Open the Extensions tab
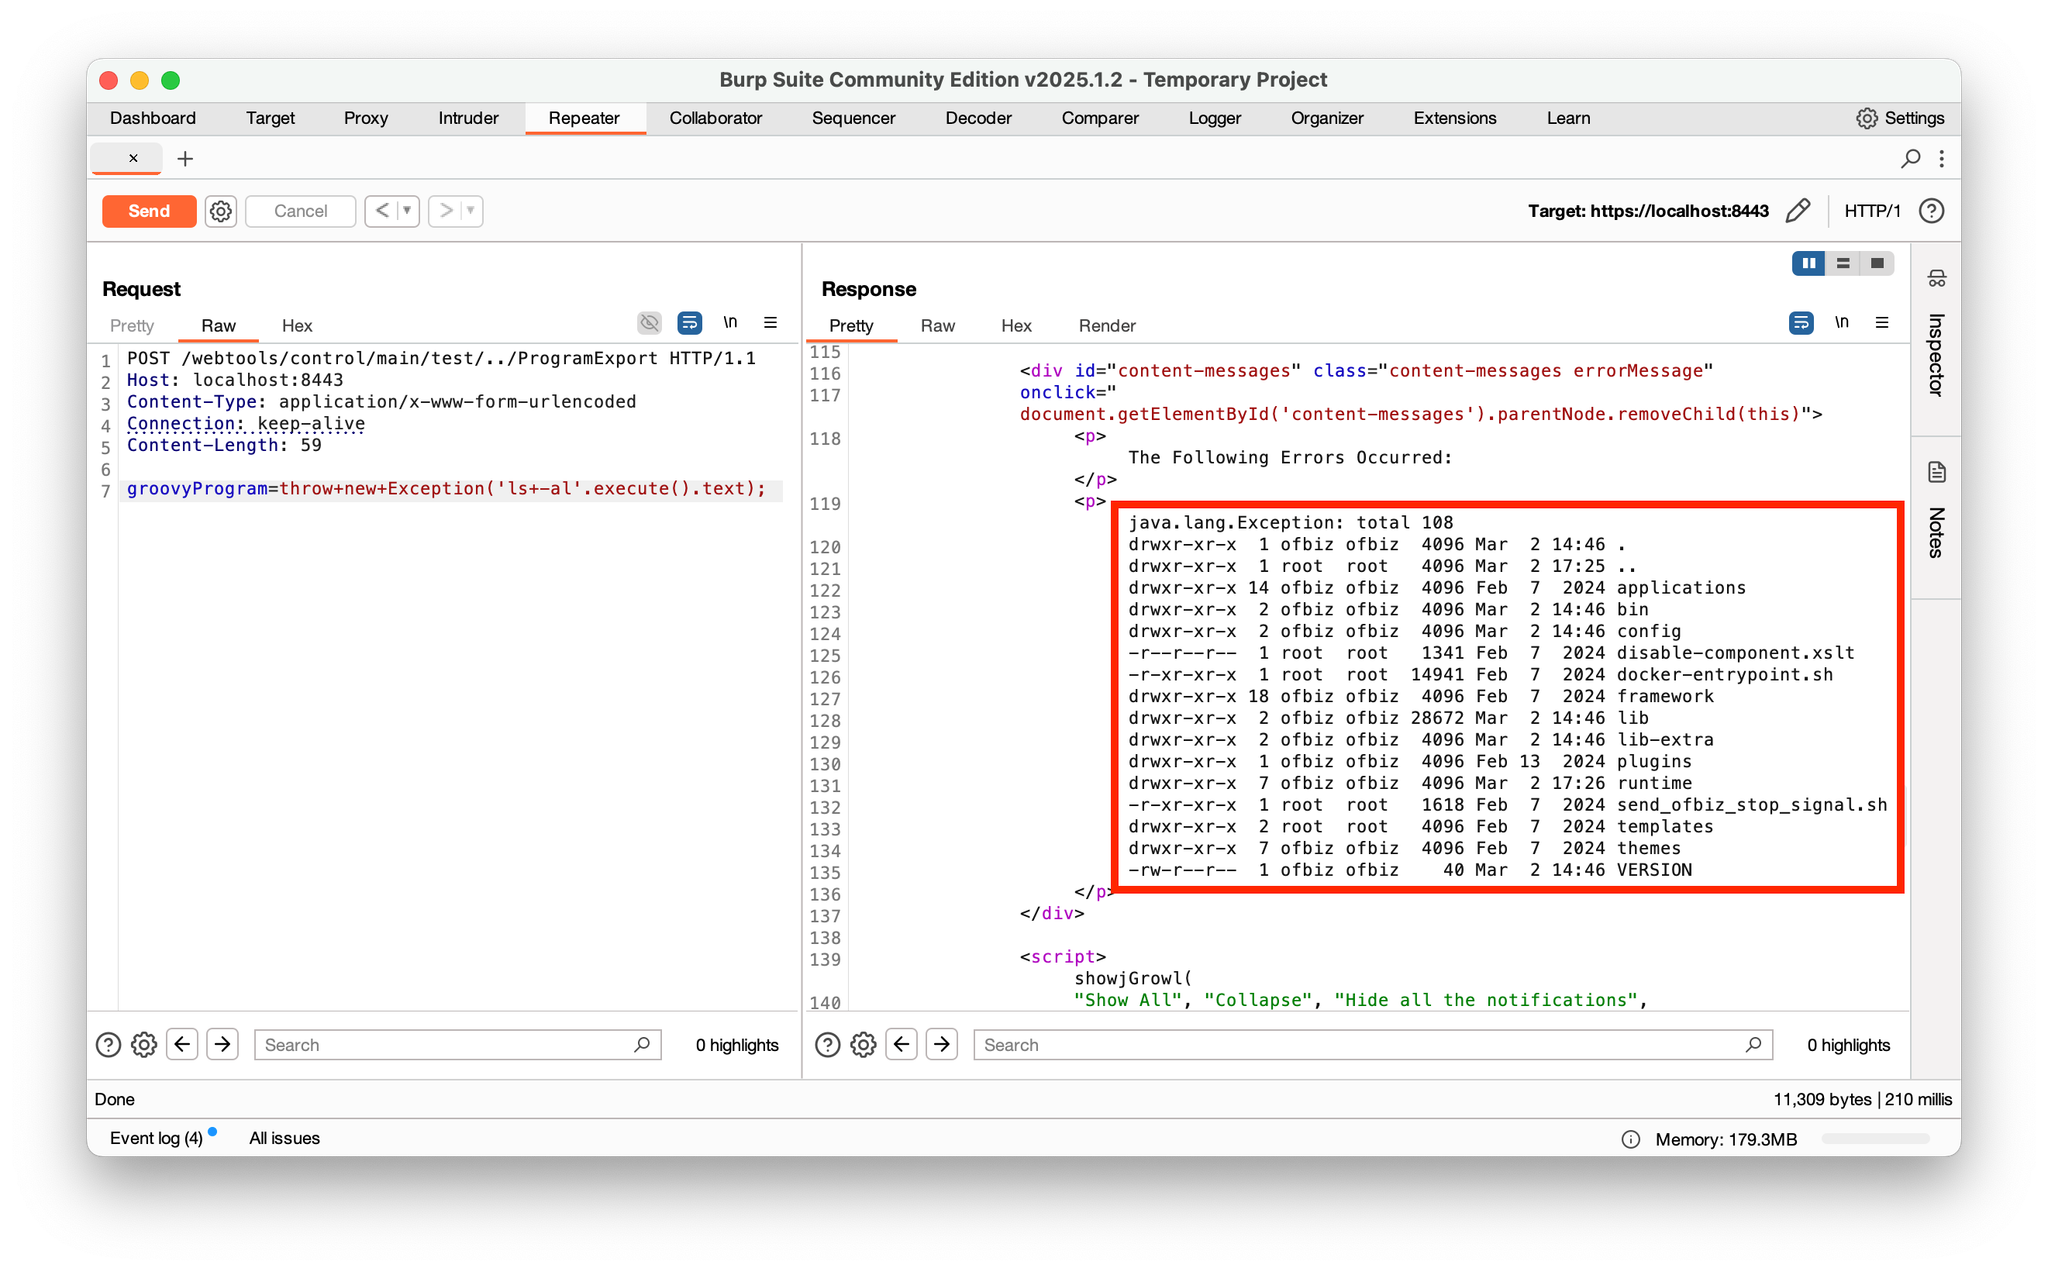The image size is (2048, 1271). click(1455, 118)
